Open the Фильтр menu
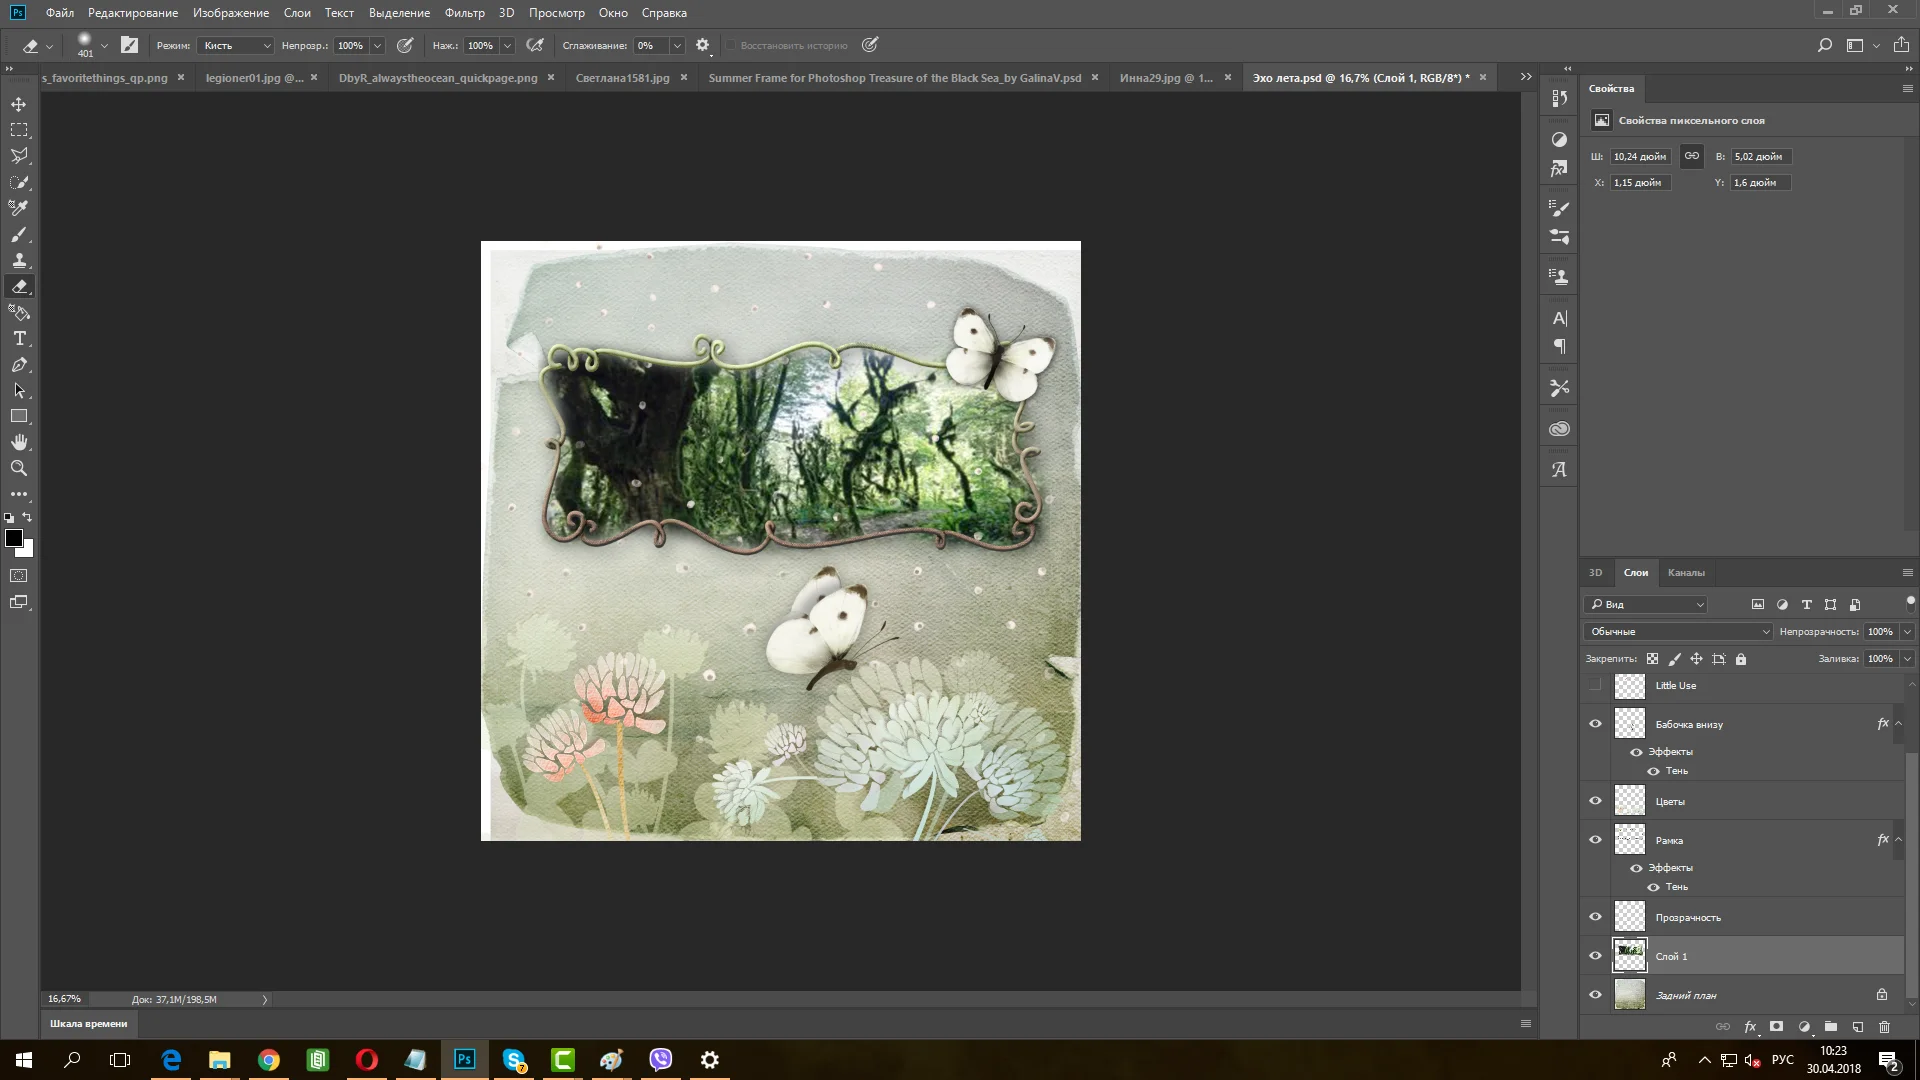 coord(464,13)
